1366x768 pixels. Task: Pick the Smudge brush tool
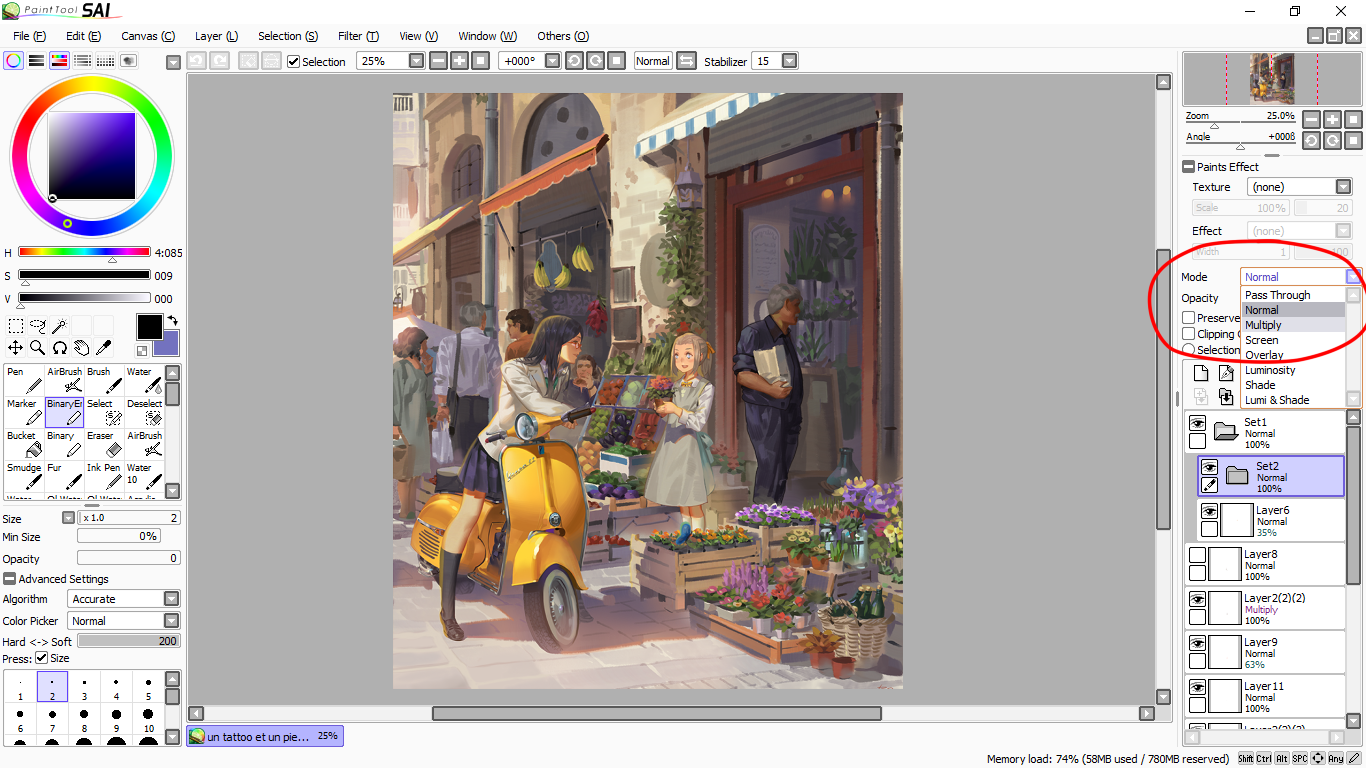point(23,476)
